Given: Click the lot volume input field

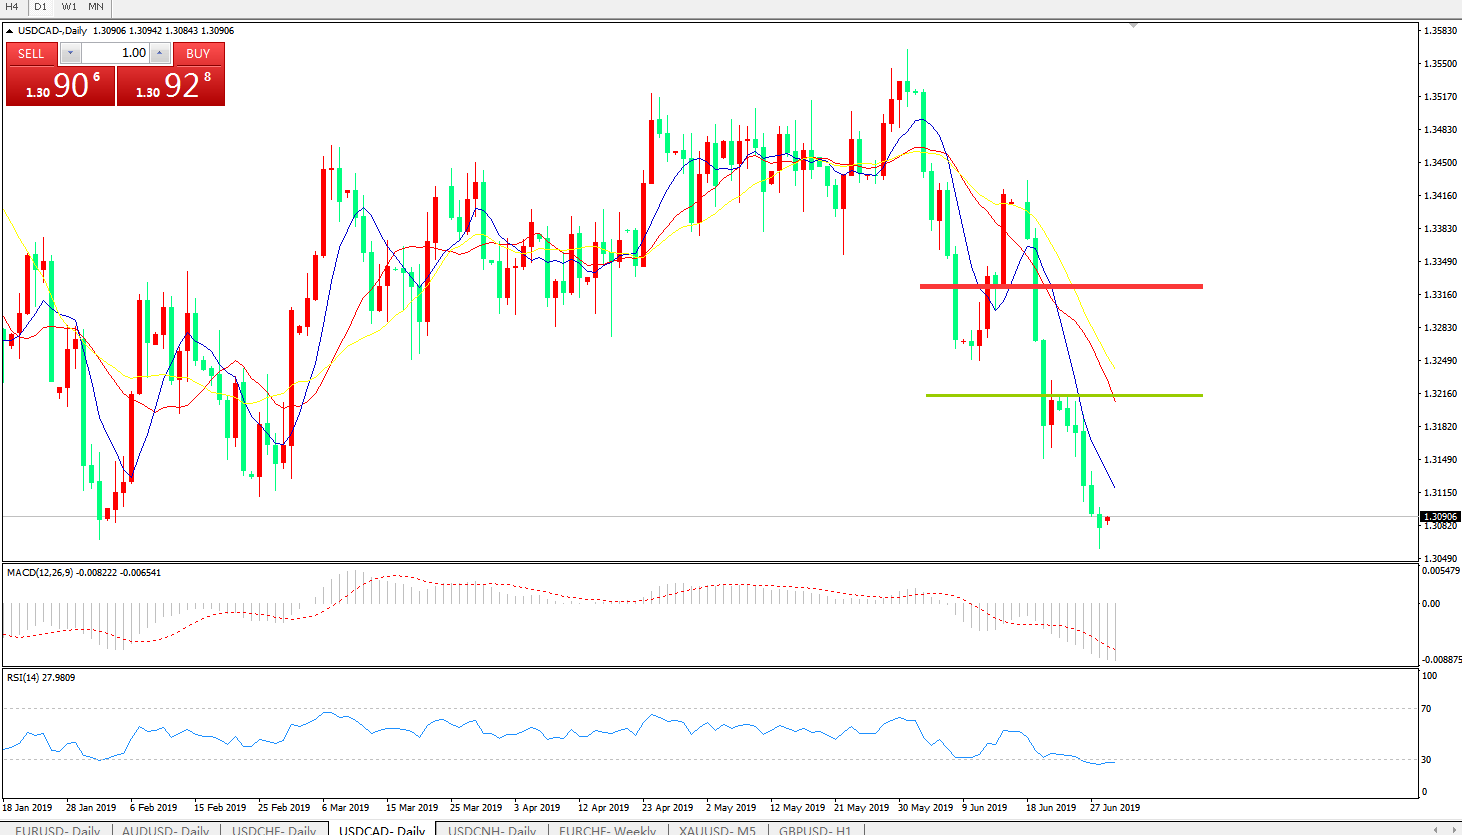Looking at the screenshot, I should (x=115, y=53).
